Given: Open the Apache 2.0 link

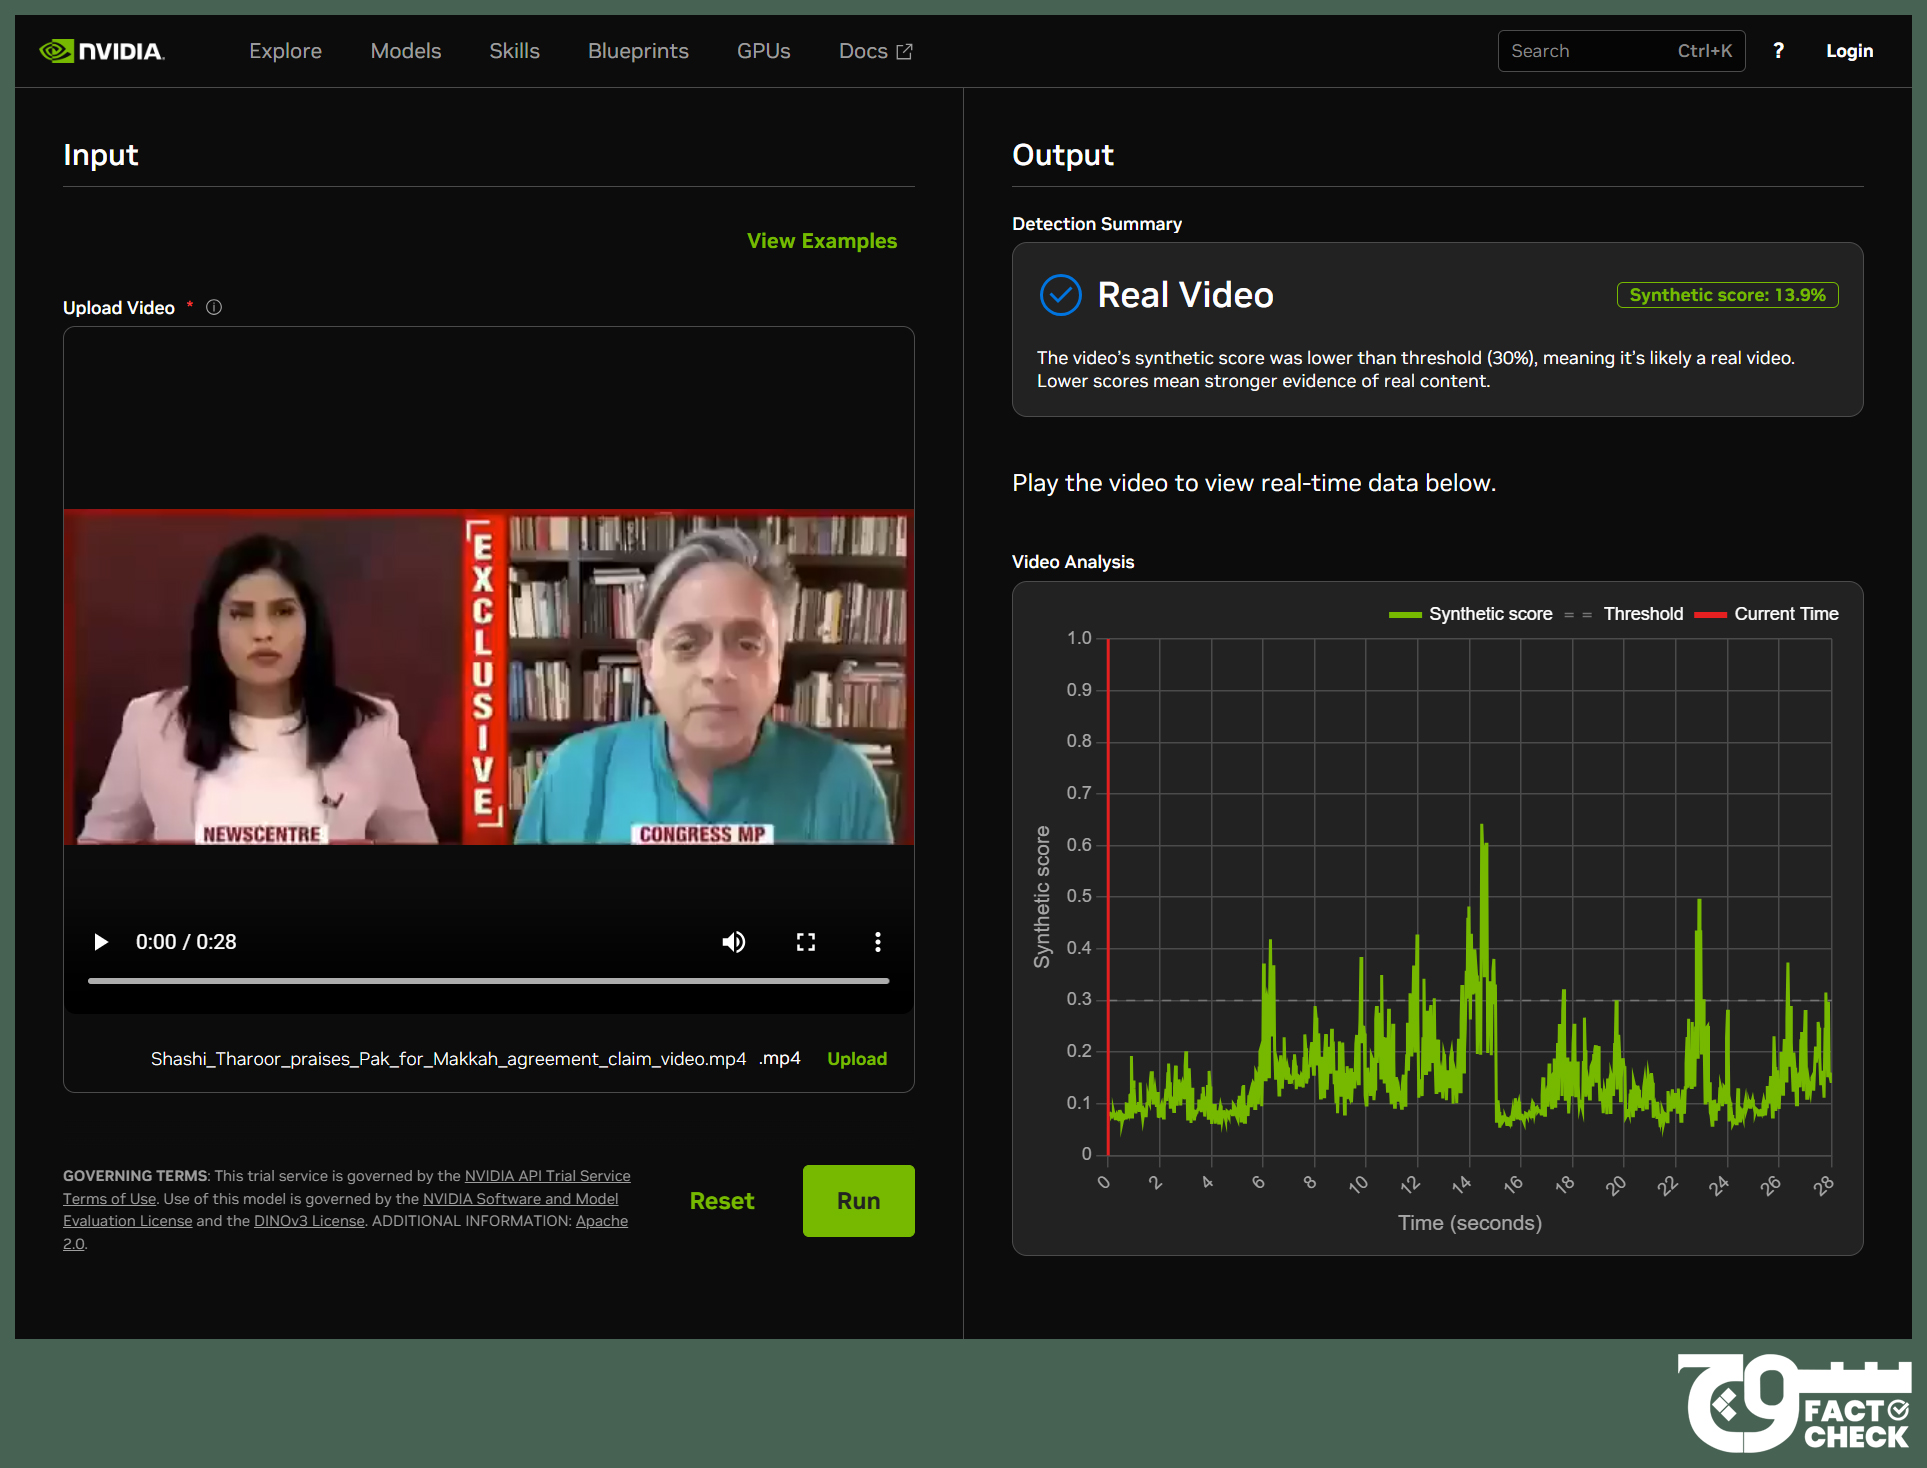Looking at the screenshot, I should (x=345, y=1232).
